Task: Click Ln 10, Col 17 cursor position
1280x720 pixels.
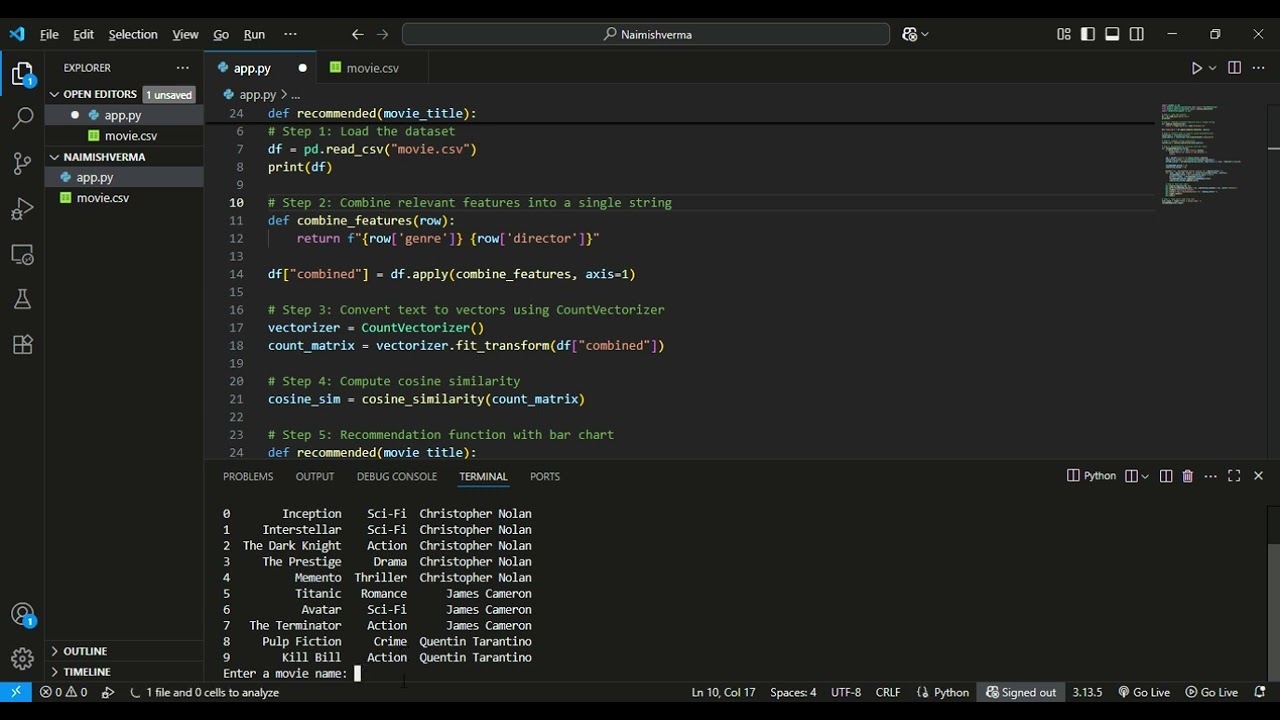Action: pyautogui.click(x=723, y=692)
